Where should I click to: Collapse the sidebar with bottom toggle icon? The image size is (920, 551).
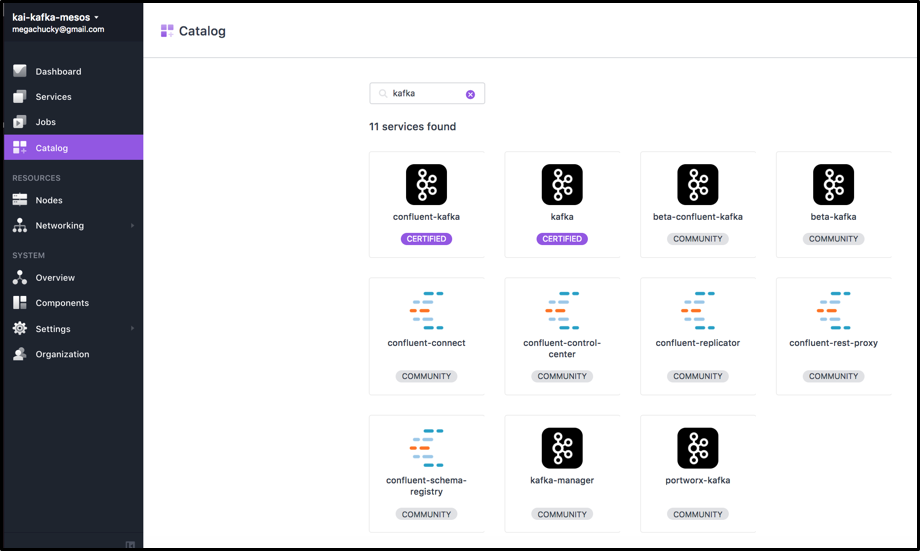pyautogui.click(x=130, y=545)
